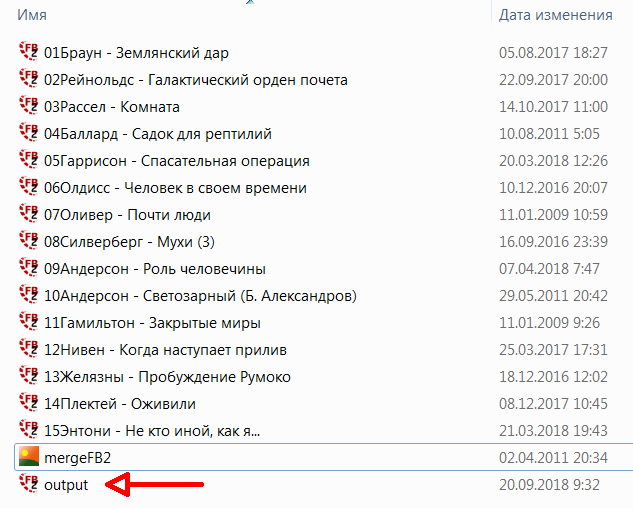Click FB2 icon of 05Гаррисон file
The width and height of the screenshot is (633, 508).
pos(29,160)
